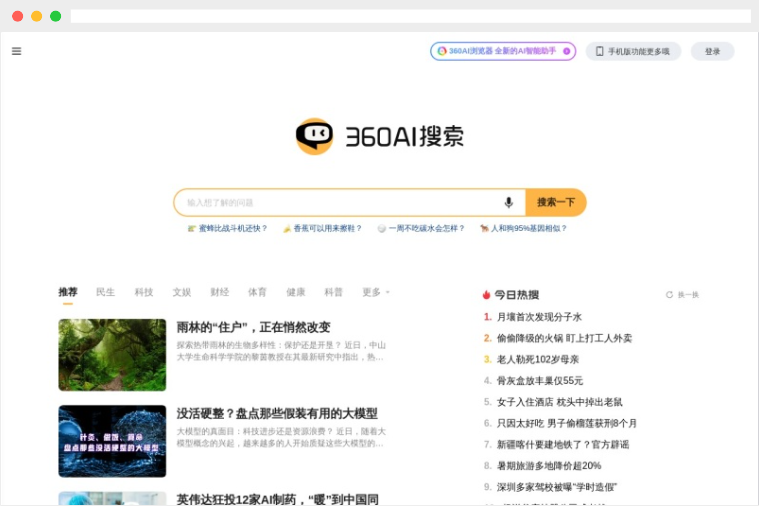Click the browser address bar

tap(410, 16)
